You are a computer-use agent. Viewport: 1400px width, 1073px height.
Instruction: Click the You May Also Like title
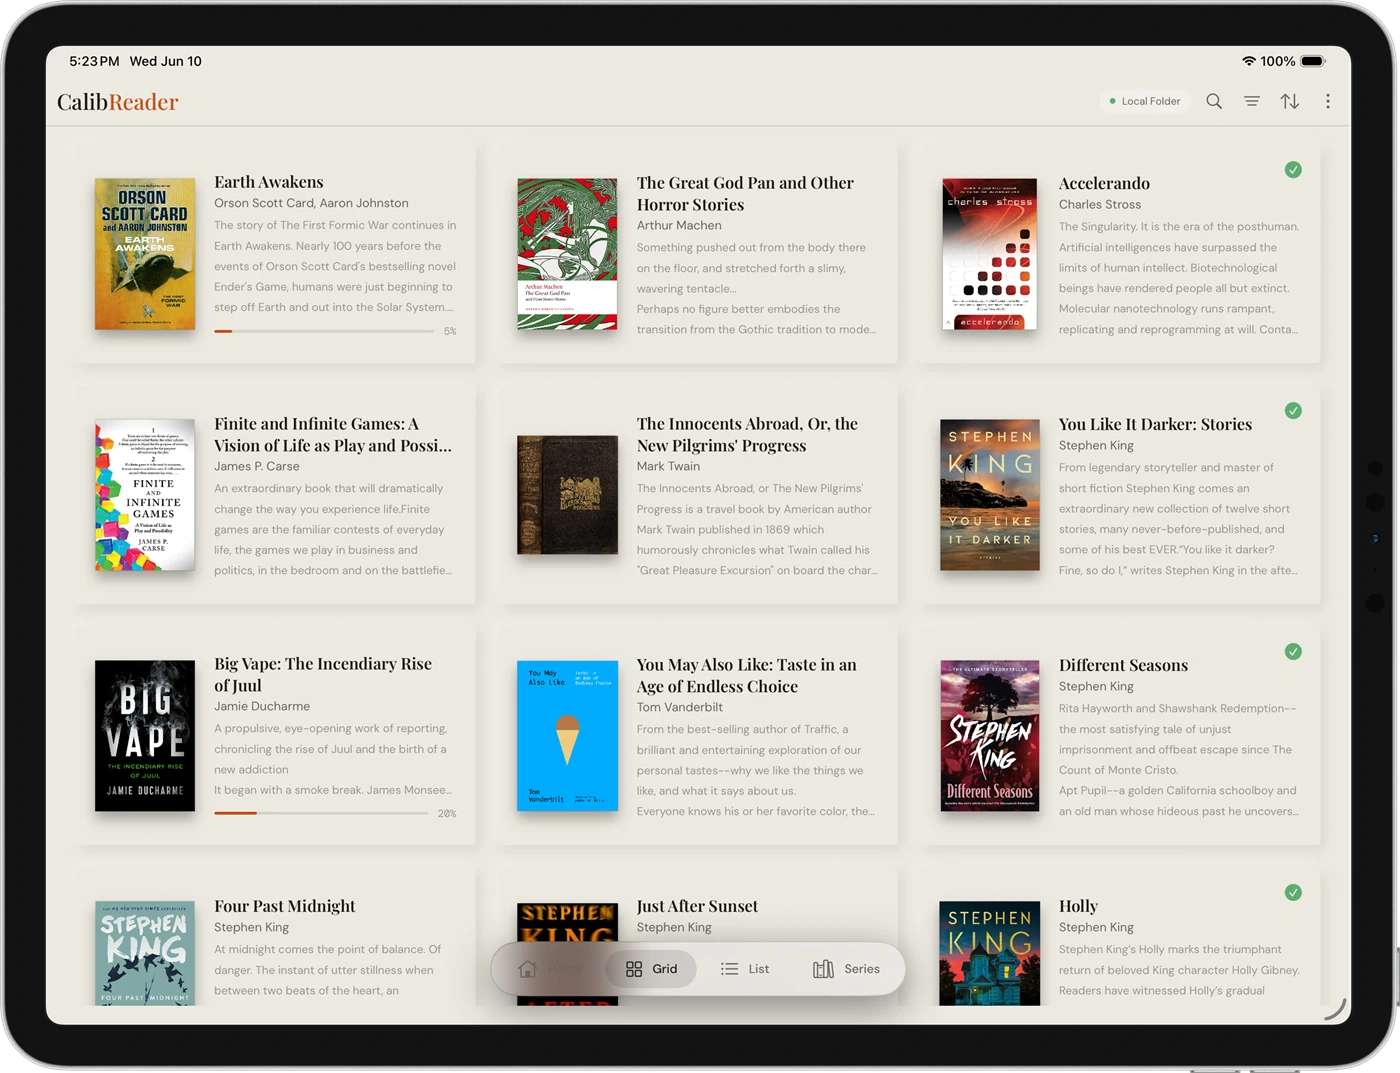[x=746, y=676]
